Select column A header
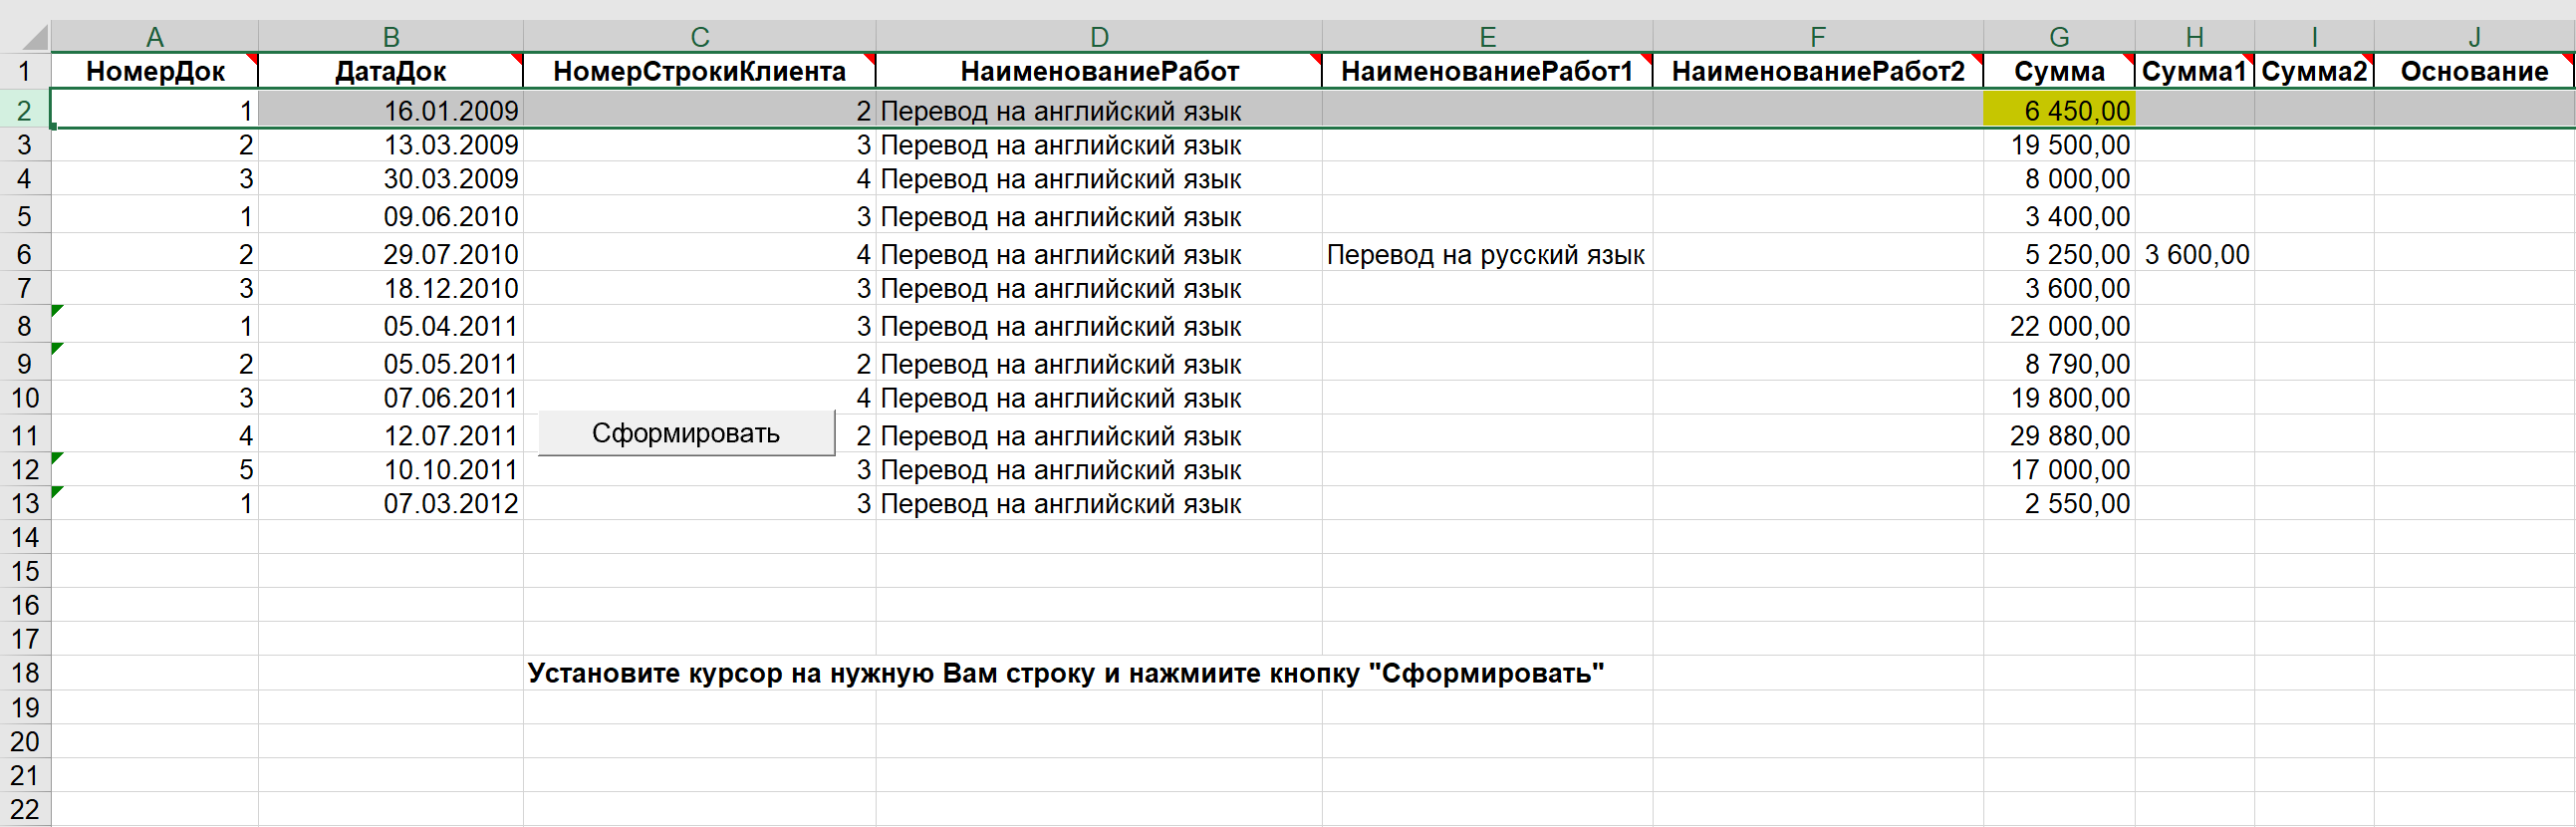 (155, 37)
